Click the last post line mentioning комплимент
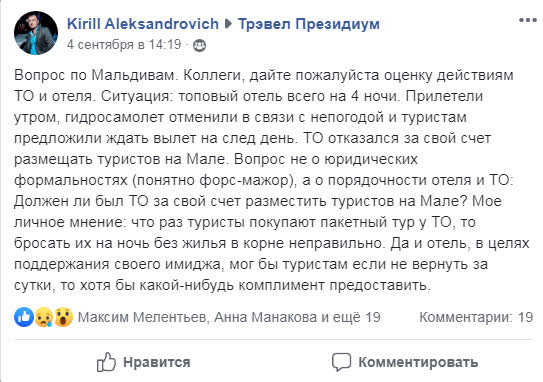Image resolution: width=543 pixels, height=382 pixels. click(x=222, y=285)
